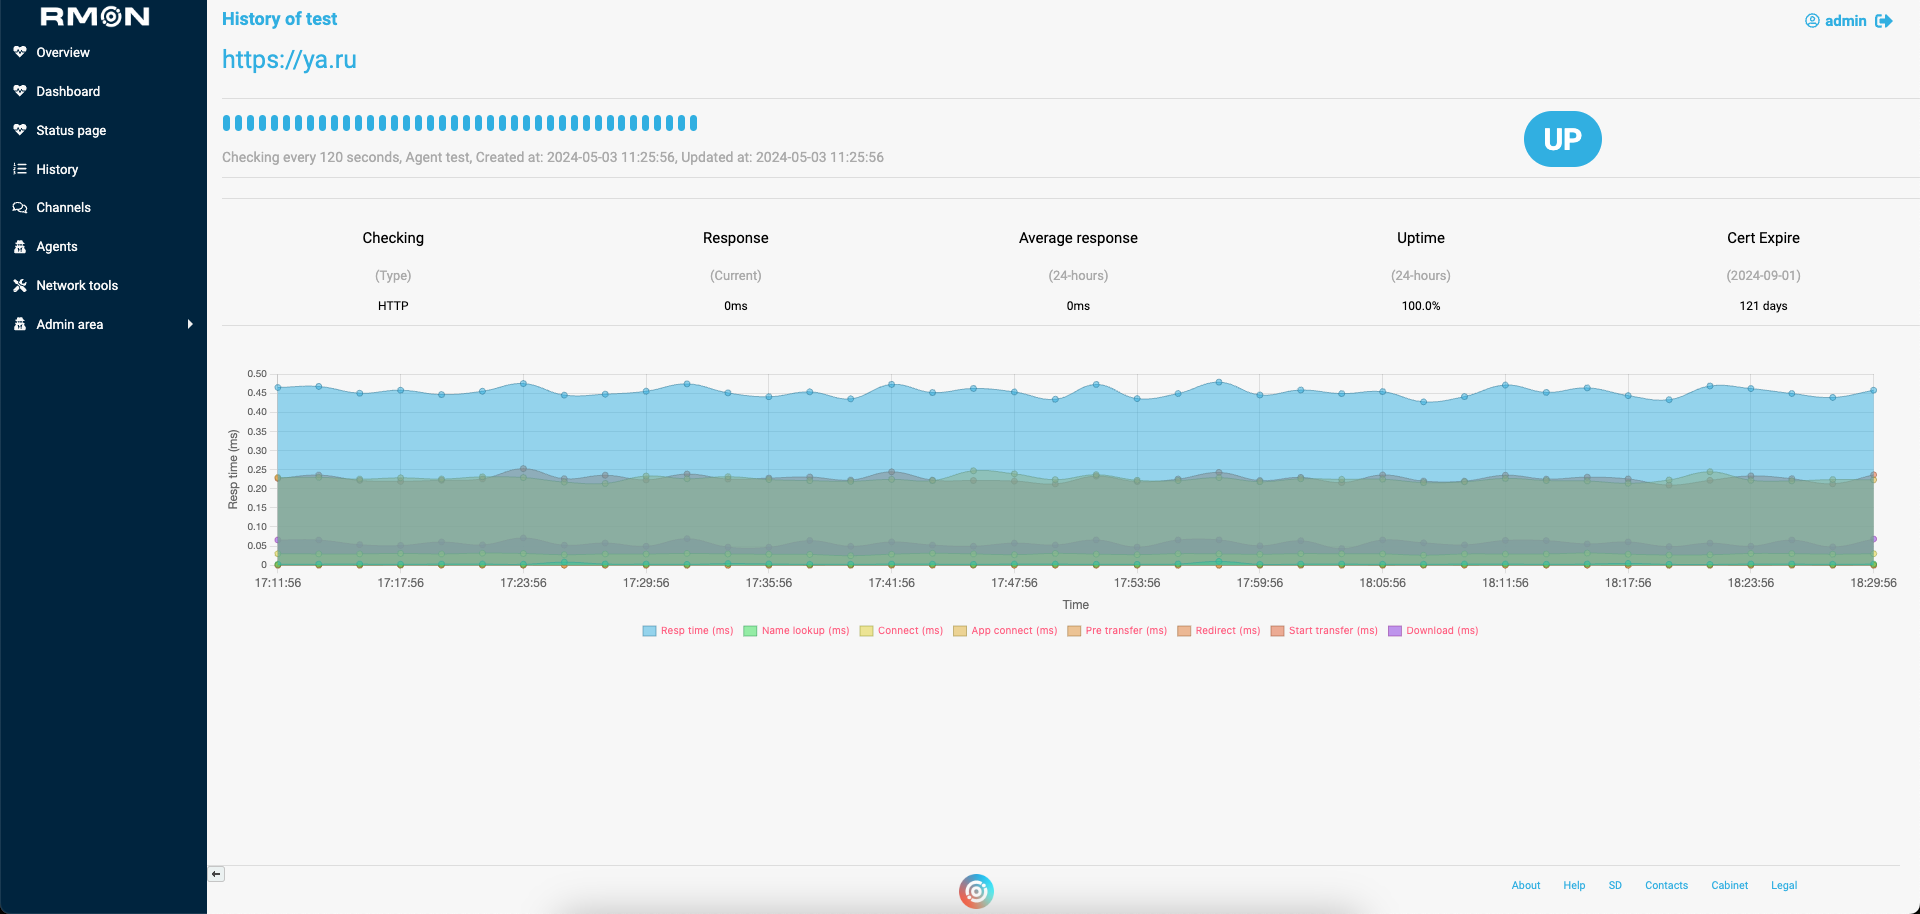Open the Cabinet link in the footer
1920x914 pixels.
(x=1729, y=885)
